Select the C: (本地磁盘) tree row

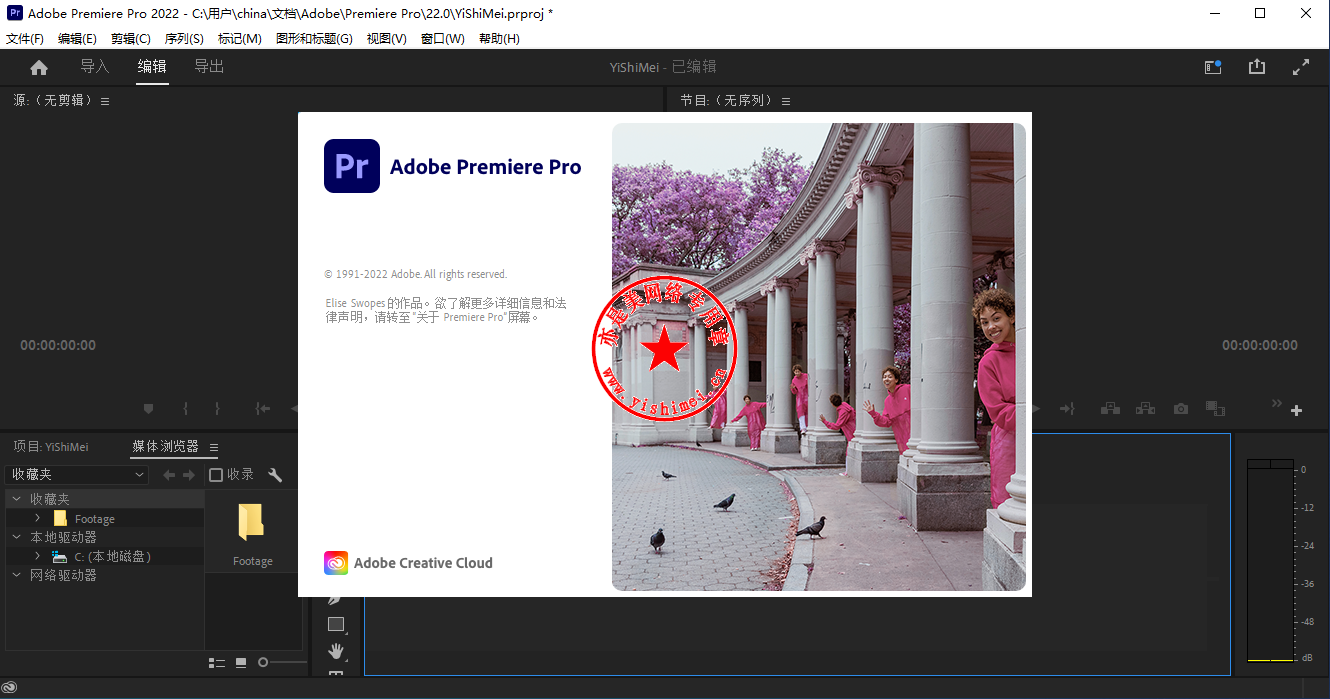104,556
